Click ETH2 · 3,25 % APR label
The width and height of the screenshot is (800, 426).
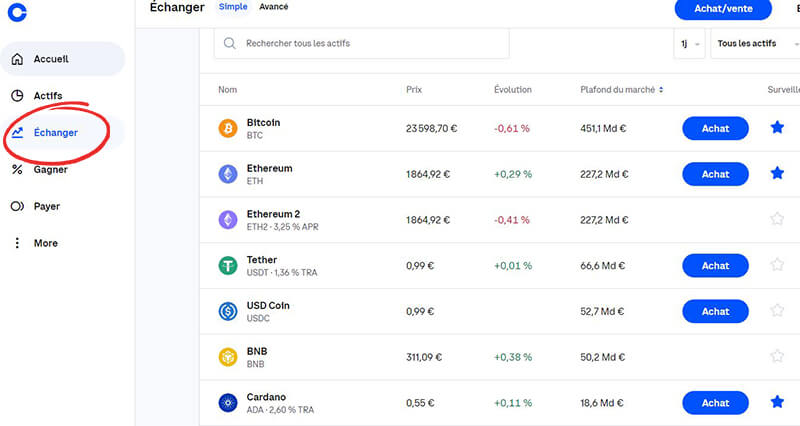283,227
